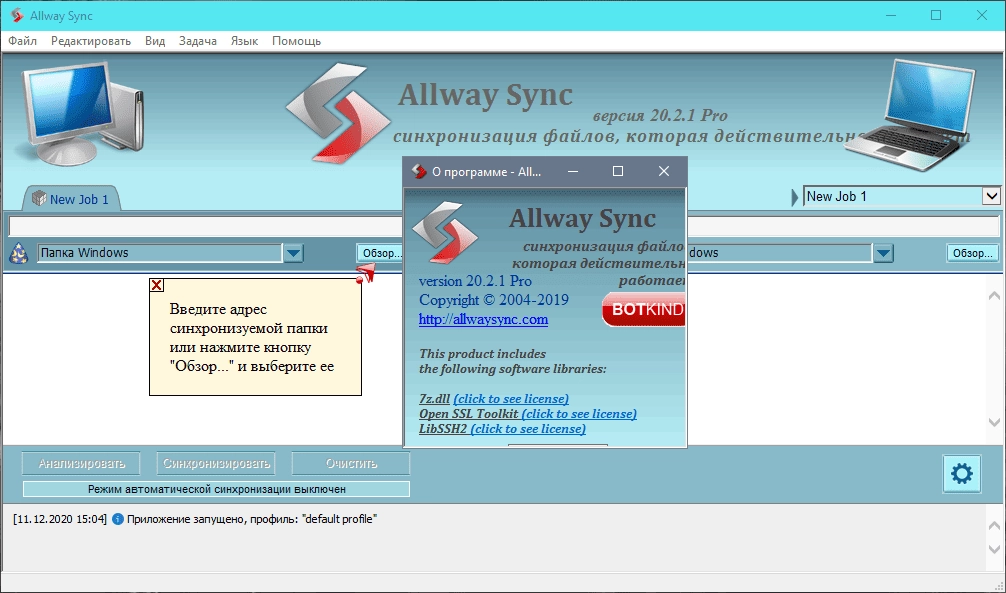The width and height of the screenshot is (1006, 593).
Task: Maximize the О программе dialog
Action: [x=618, y=171]
